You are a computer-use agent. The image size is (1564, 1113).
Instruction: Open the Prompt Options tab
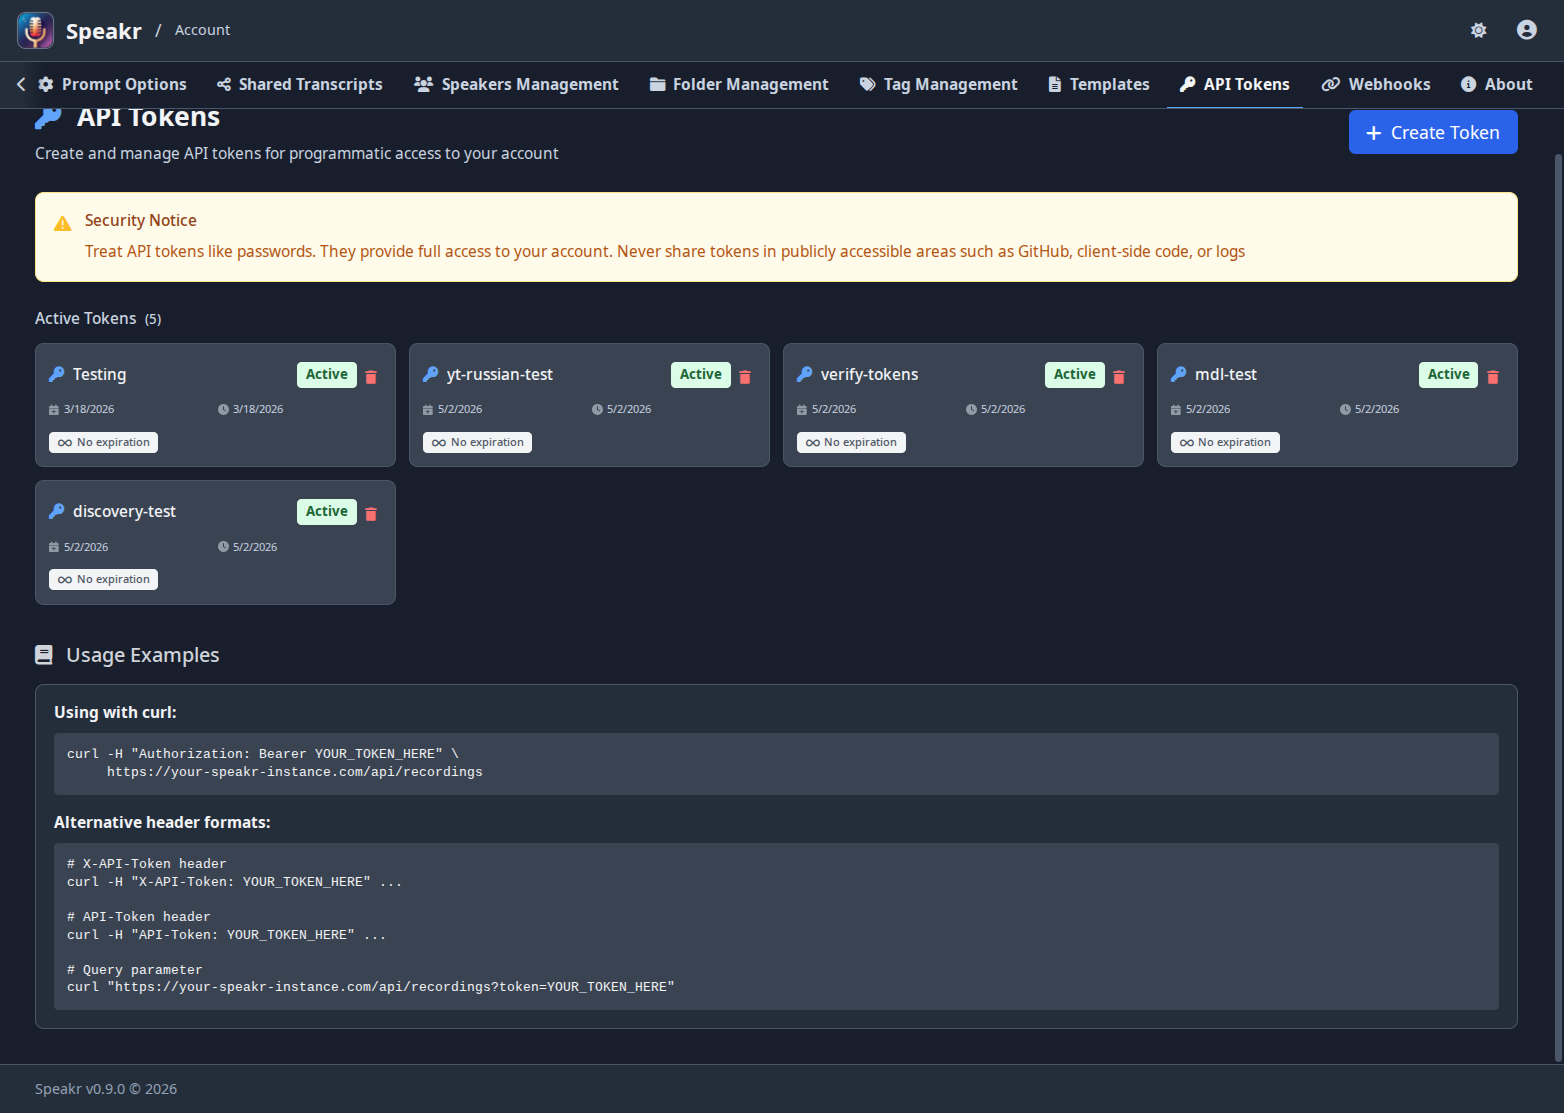click(112, 84)
